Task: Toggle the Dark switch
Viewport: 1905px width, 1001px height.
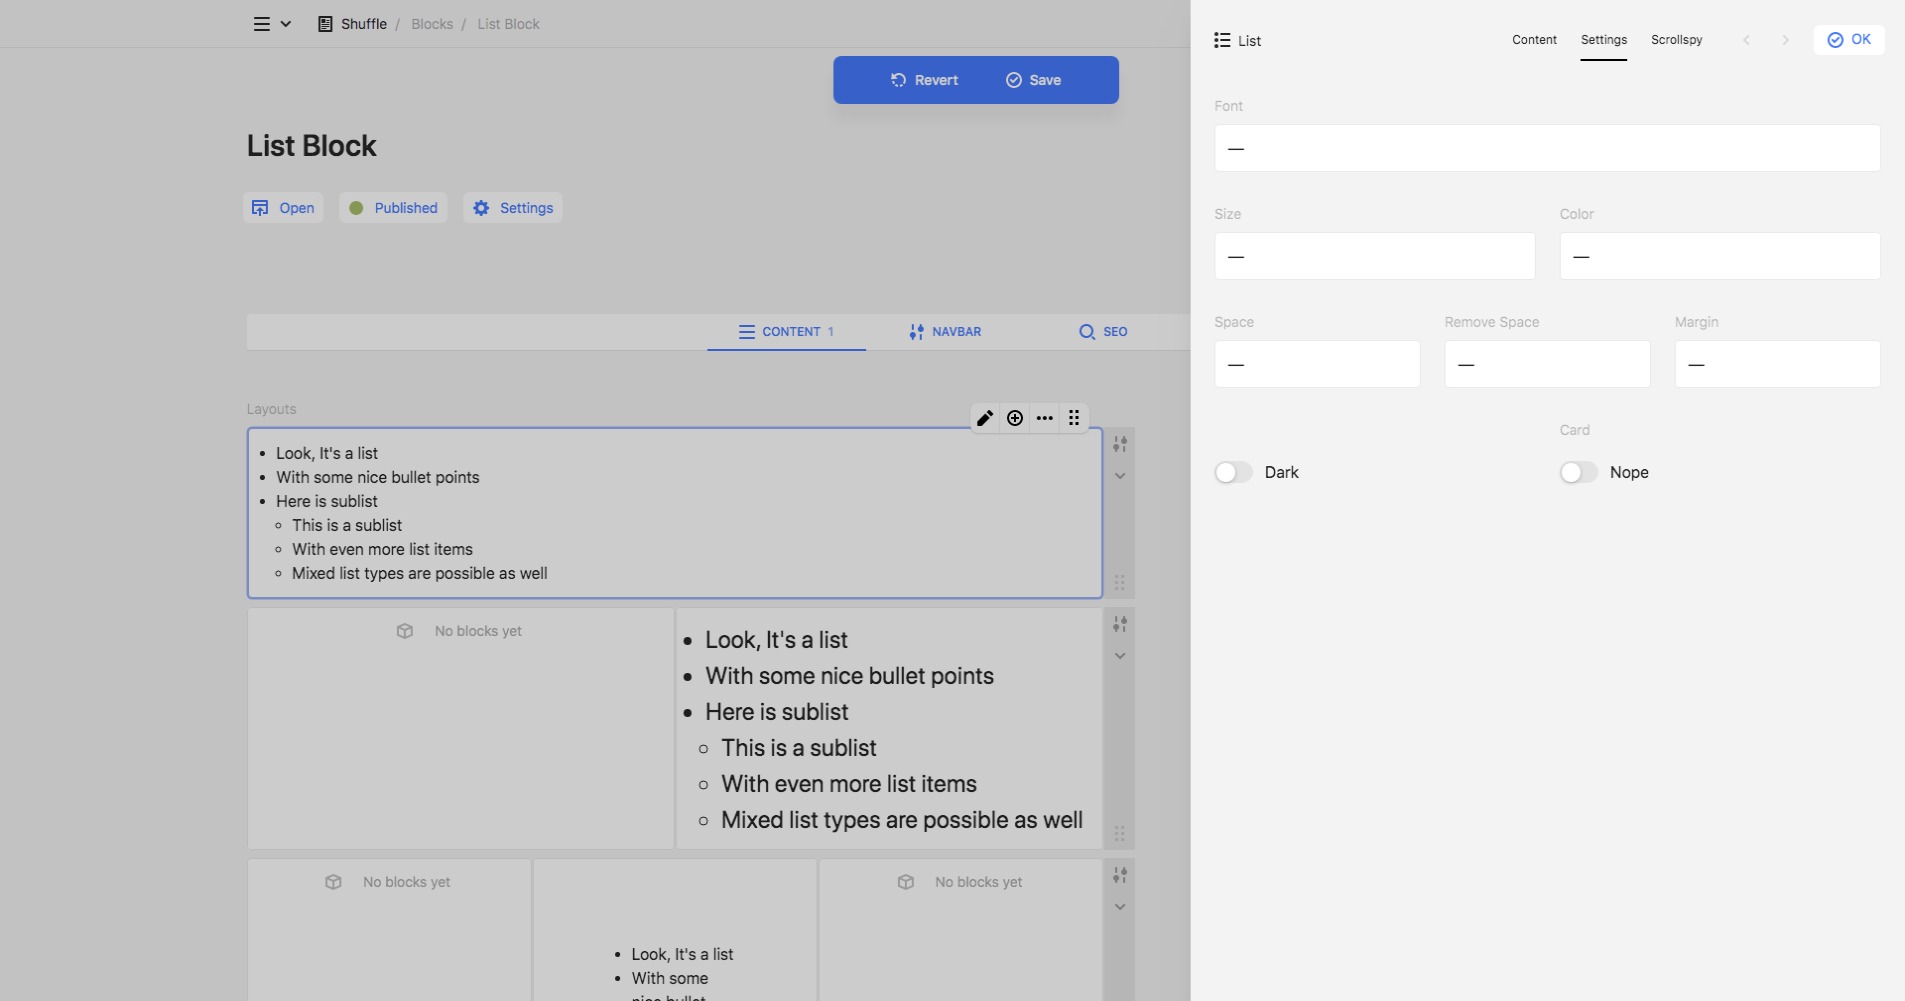Action: (1233, 472)
